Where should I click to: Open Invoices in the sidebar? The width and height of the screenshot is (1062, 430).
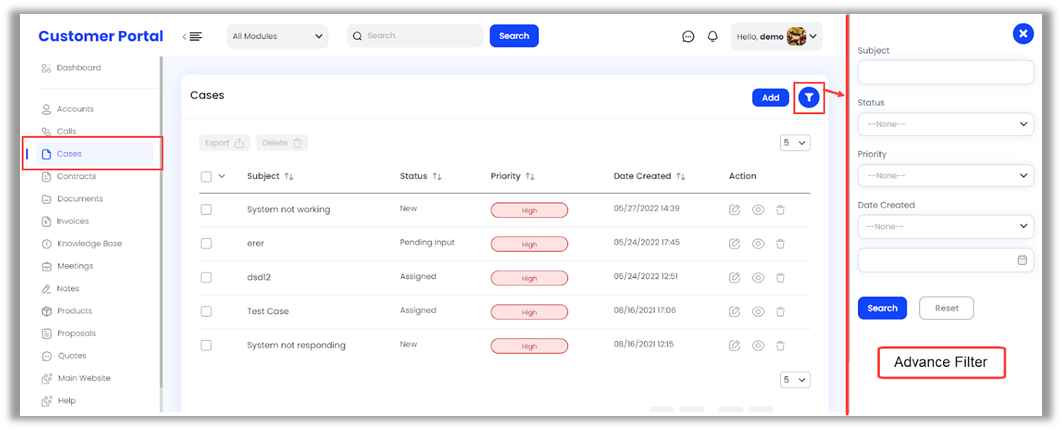73,221
